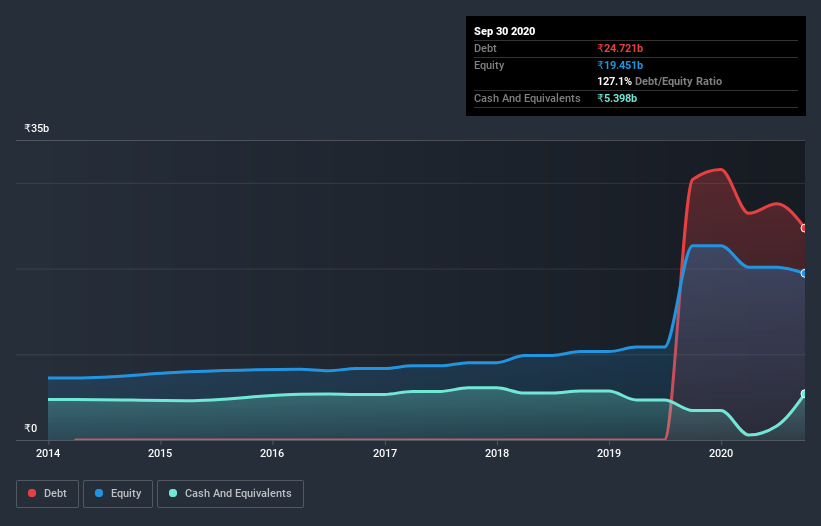
Task: Click the 127.1% Debt/Equity Ratio text
Action: [x=659, y=81]
